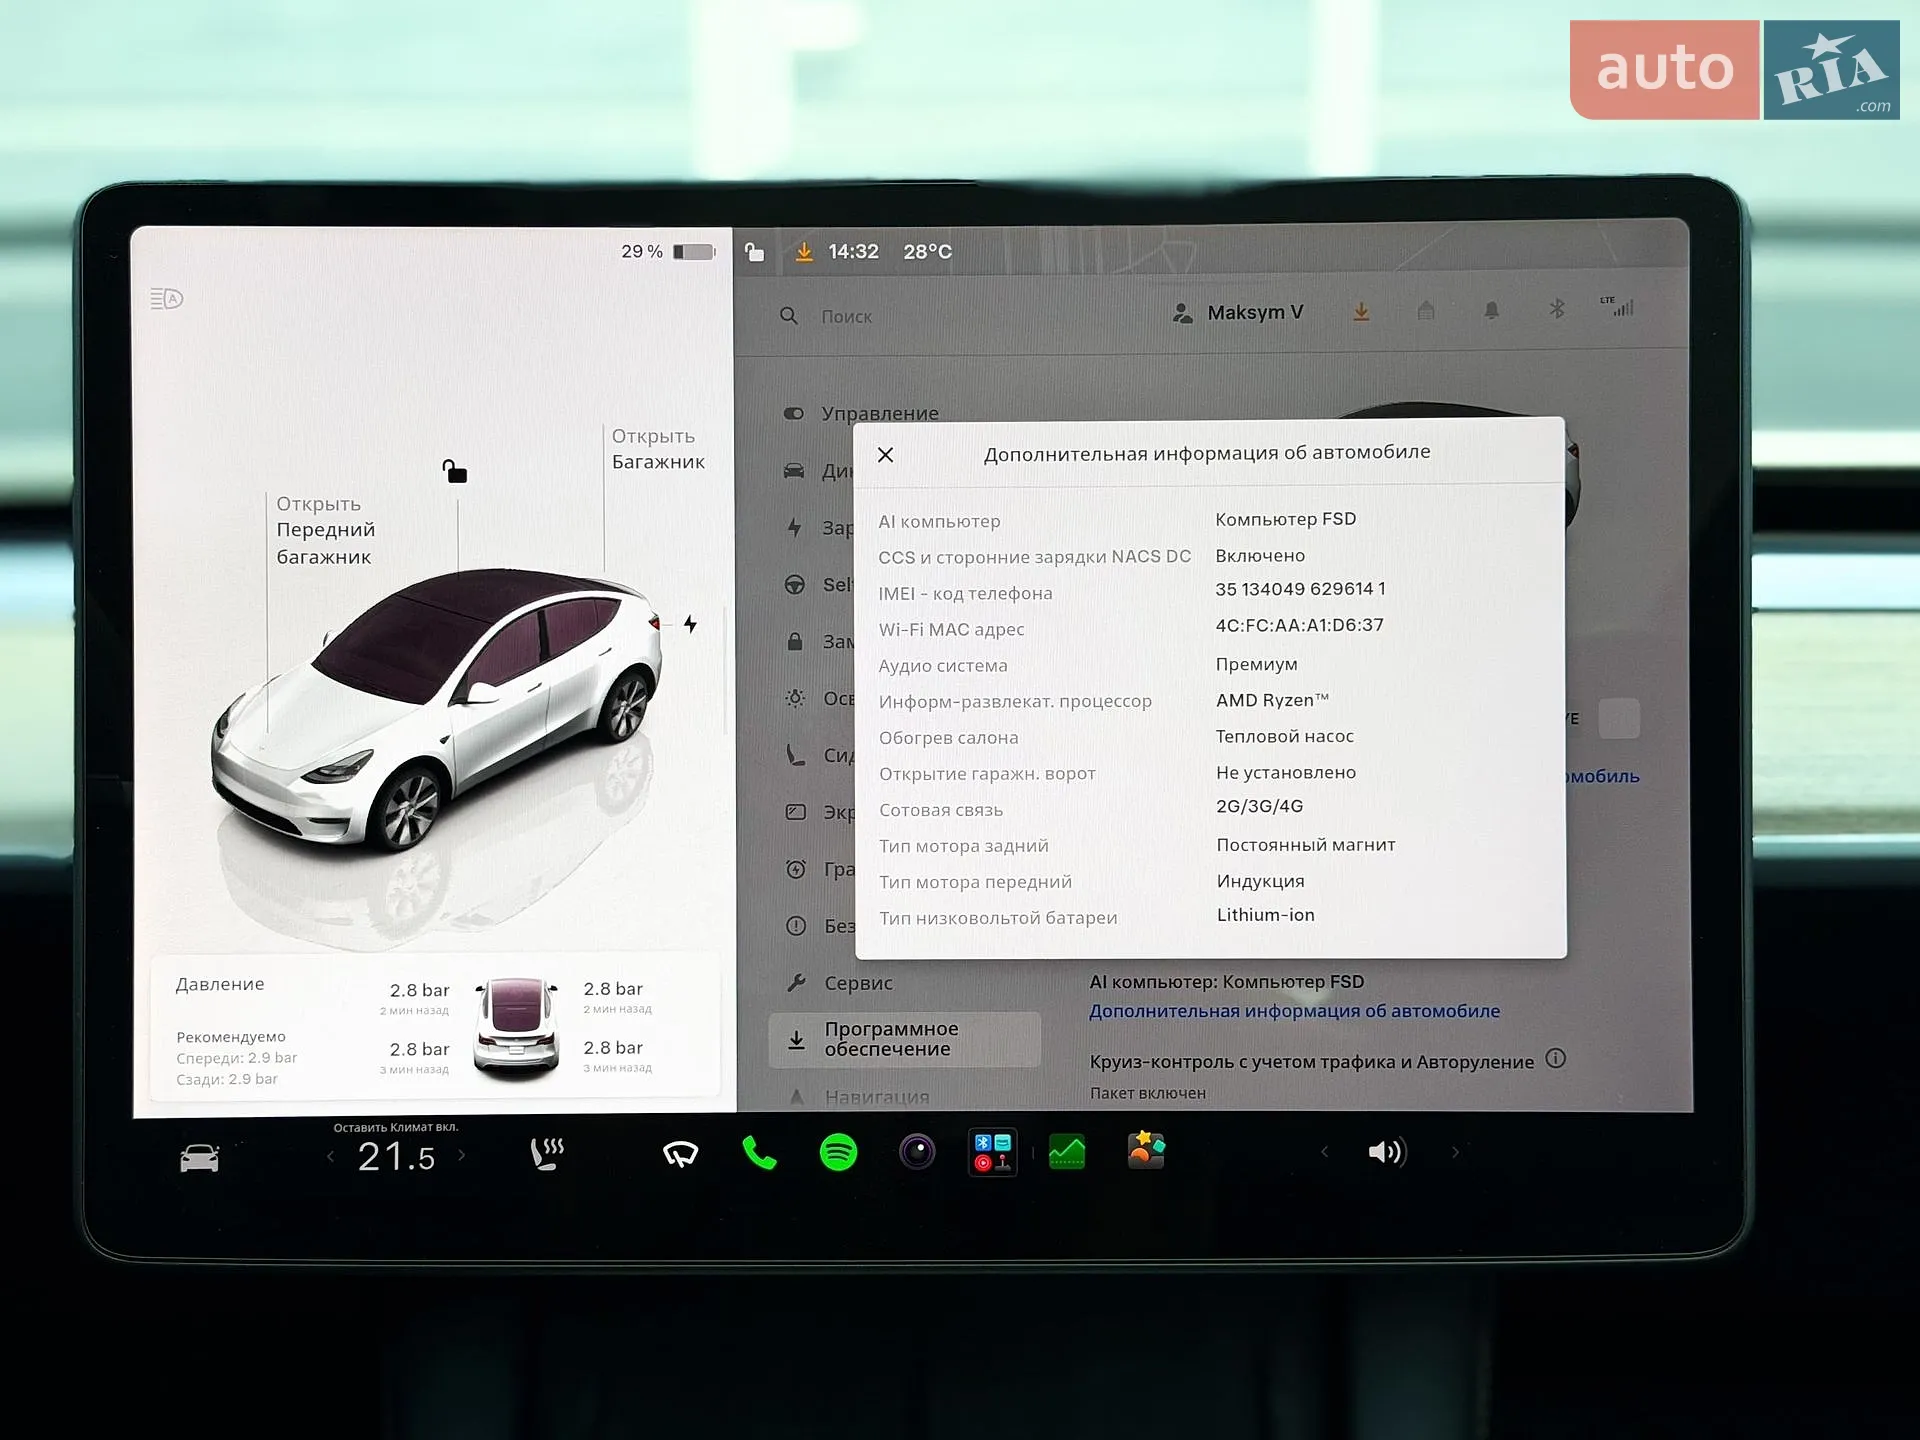This screenshot has width=1920, height=1440.
Task: Open the rear trunk
Action: [x=658, y=449]
